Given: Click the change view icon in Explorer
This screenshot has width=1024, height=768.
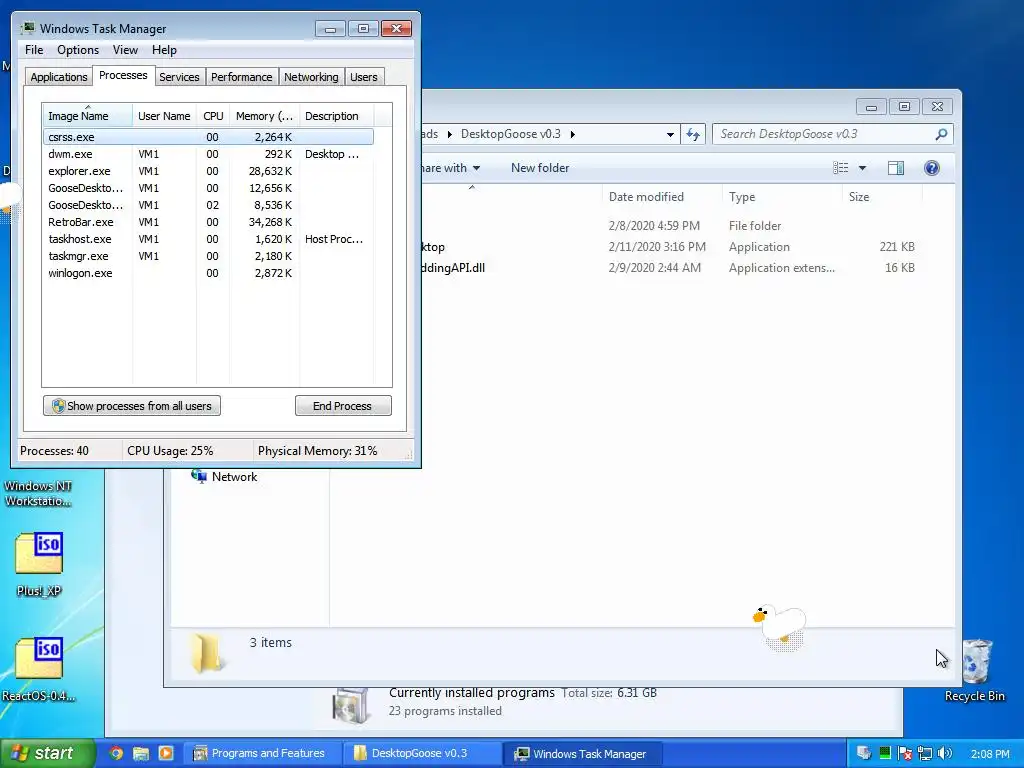Looking at the screenshot, I should click(840, 168).
